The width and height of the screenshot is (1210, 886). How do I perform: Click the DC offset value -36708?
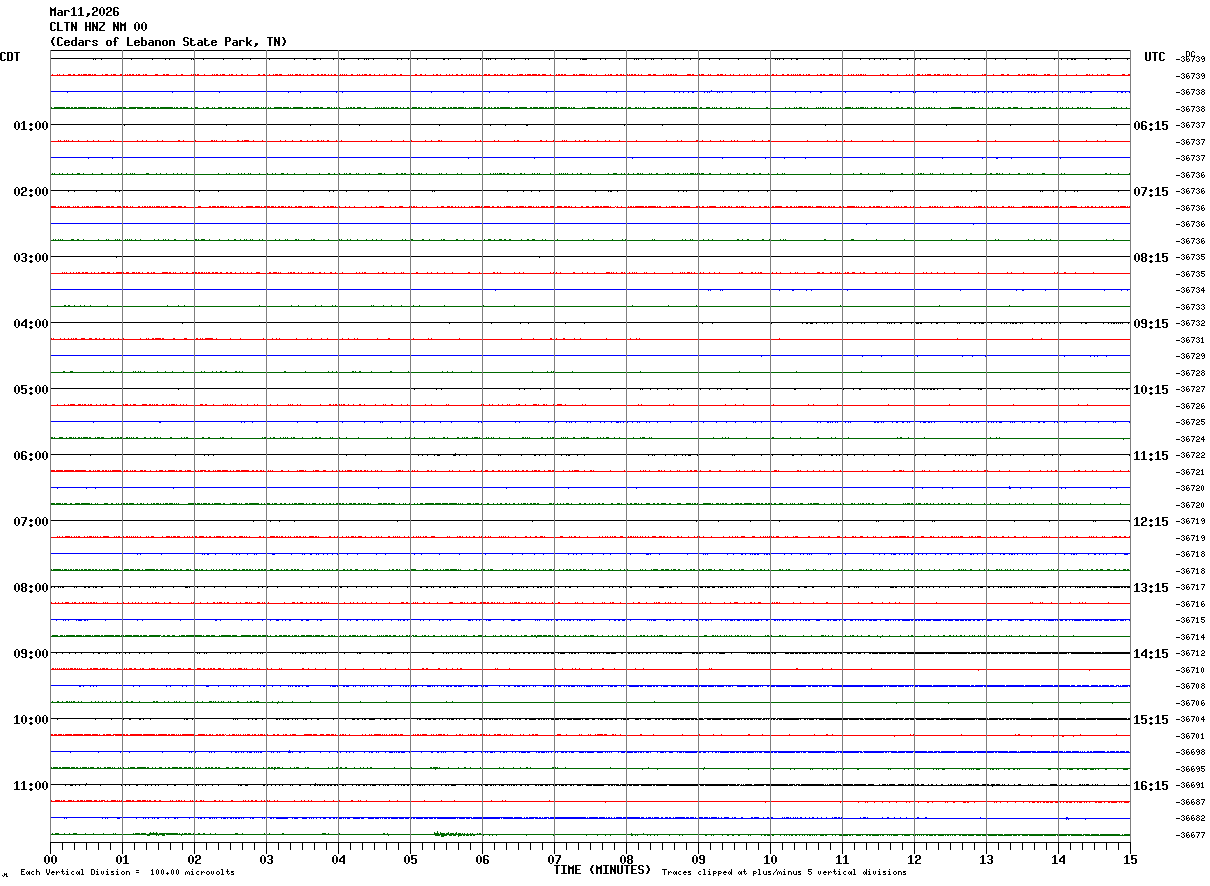[1191, 687]
